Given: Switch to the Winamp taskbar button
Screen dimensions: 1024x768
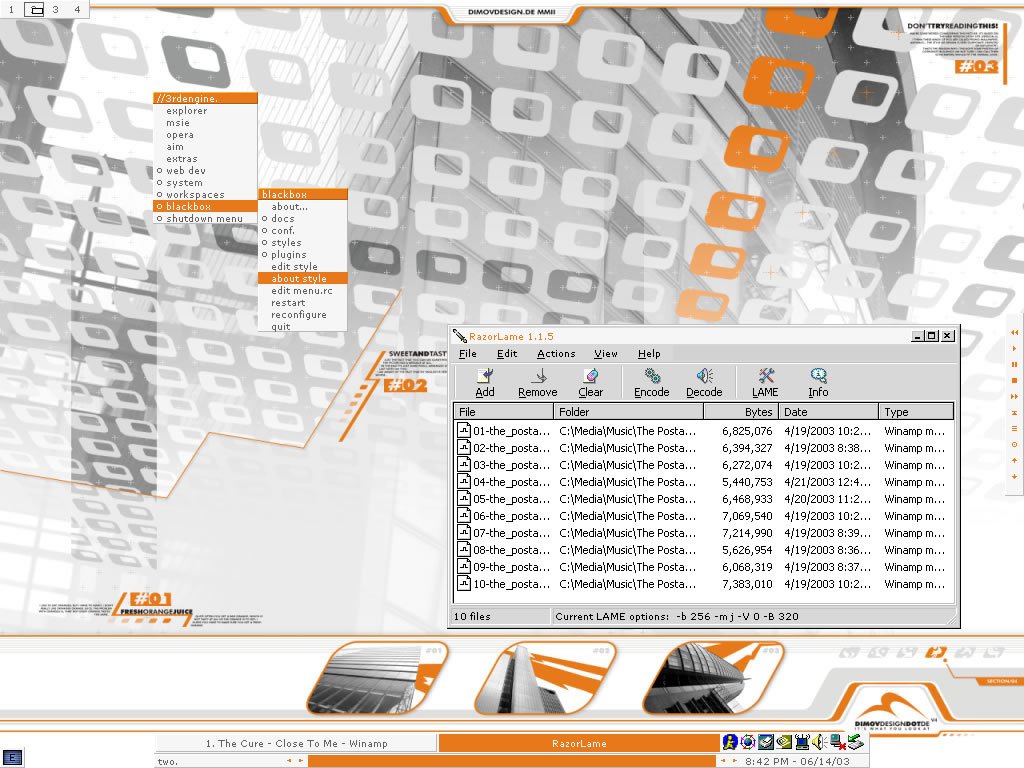Looking at the screenshot, I should (x=296, y=743).
